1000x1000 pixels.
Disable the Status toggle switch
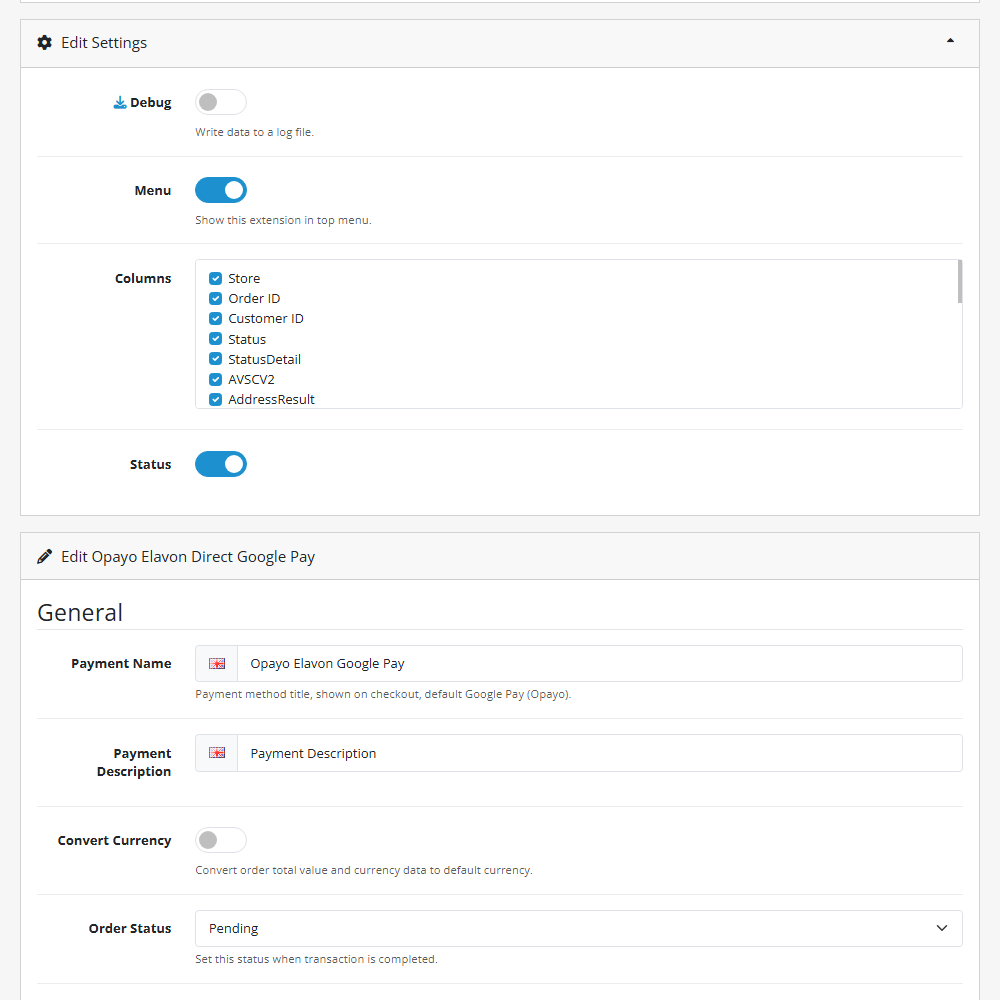tap(220, 464)
